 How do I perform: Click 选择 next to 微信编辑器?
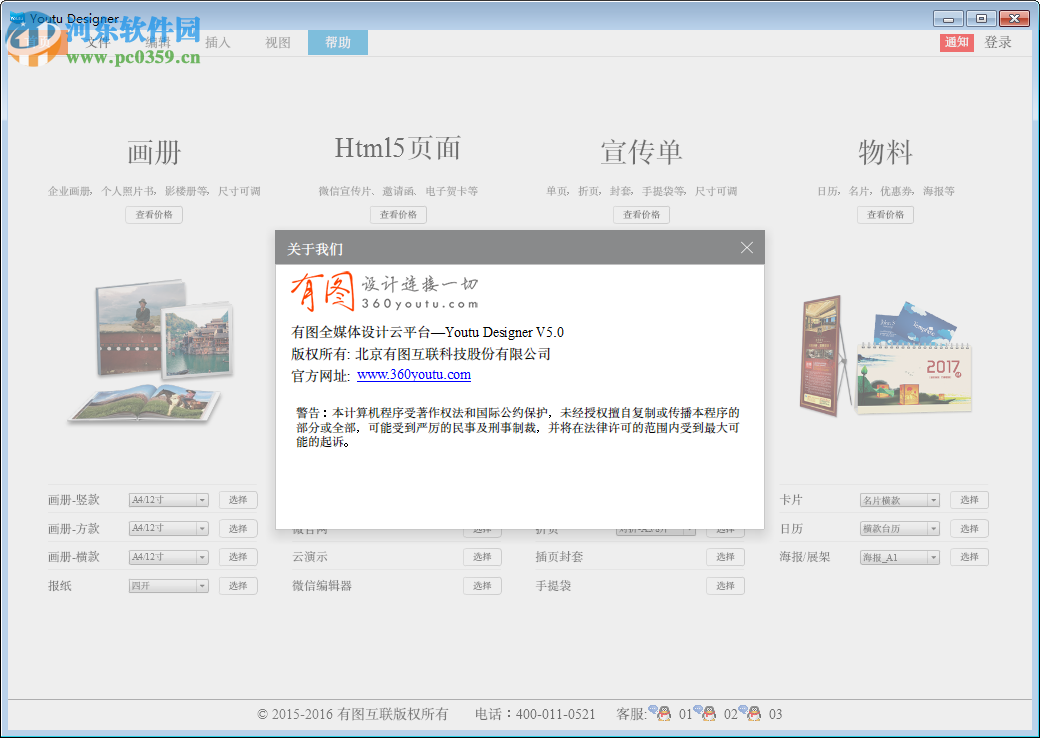482,585
